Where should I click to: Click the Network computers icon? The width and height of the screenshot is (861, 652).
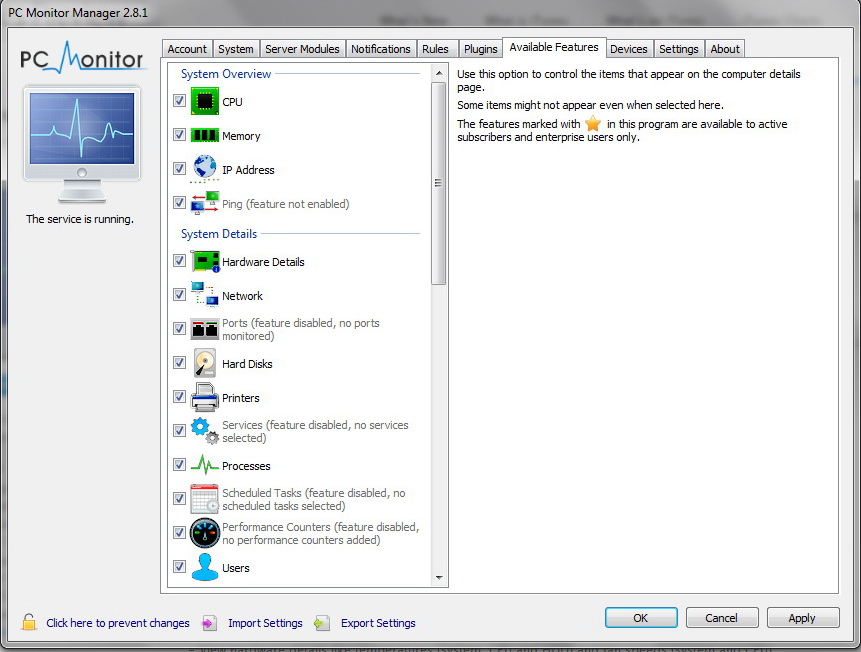pyautogui.click(x=205, y=294)
